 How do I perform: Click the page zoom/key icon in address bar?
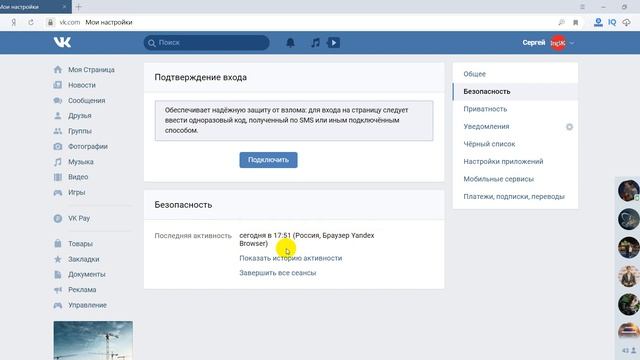tap(562, 22)
